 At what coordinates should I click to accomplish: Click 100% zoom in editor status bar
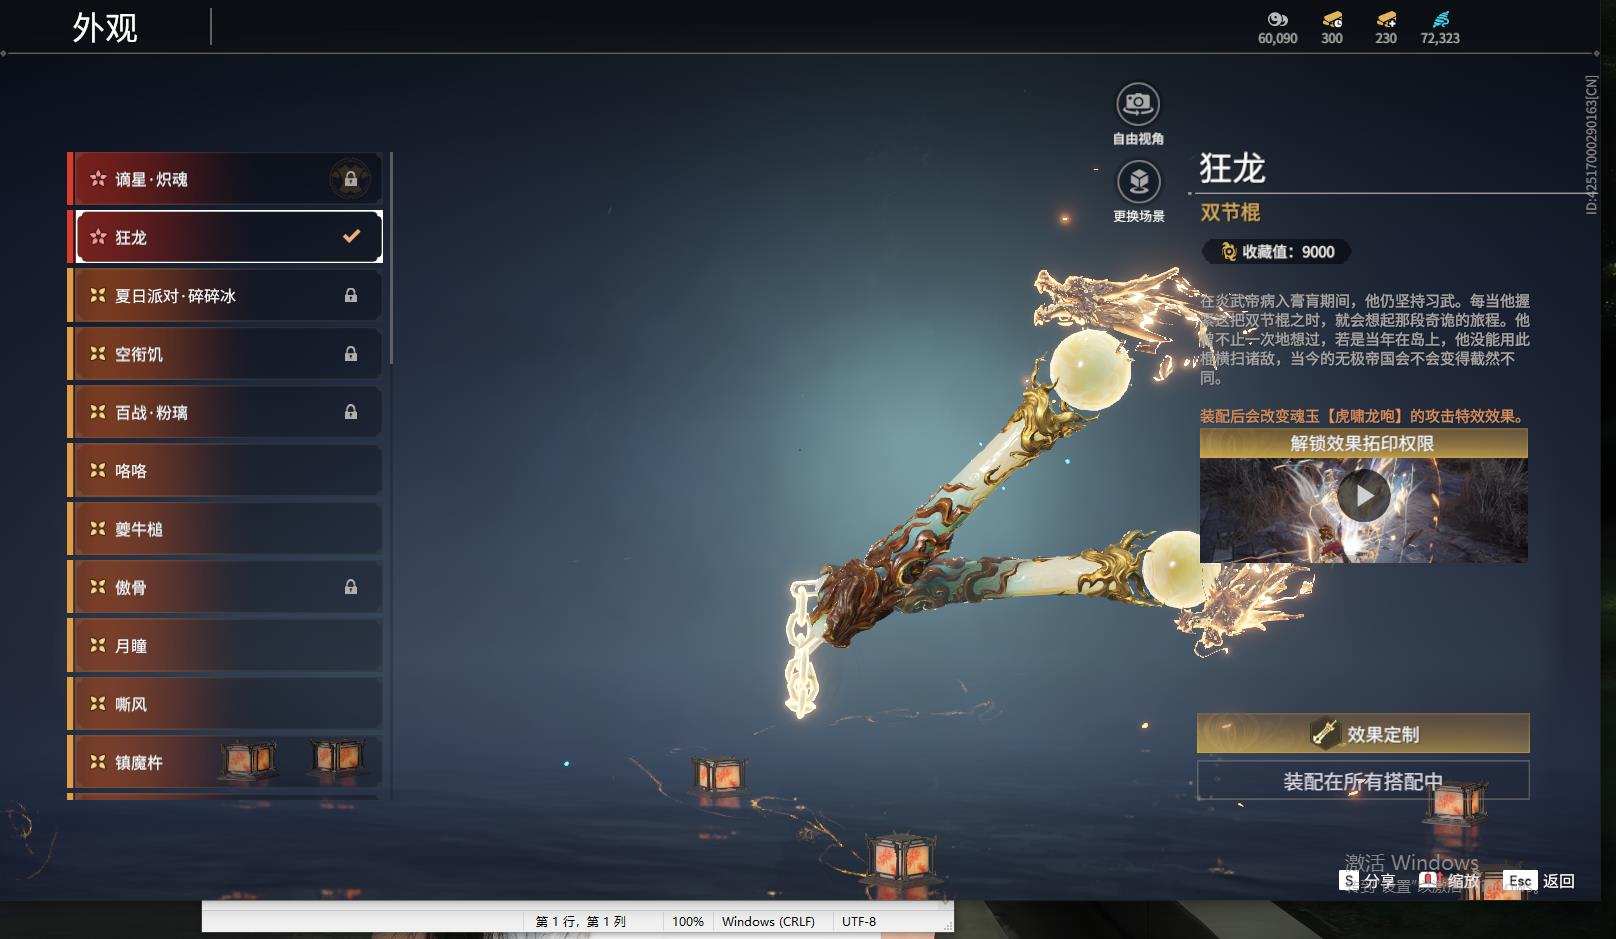pyautogui.click(x=687, y=921)
